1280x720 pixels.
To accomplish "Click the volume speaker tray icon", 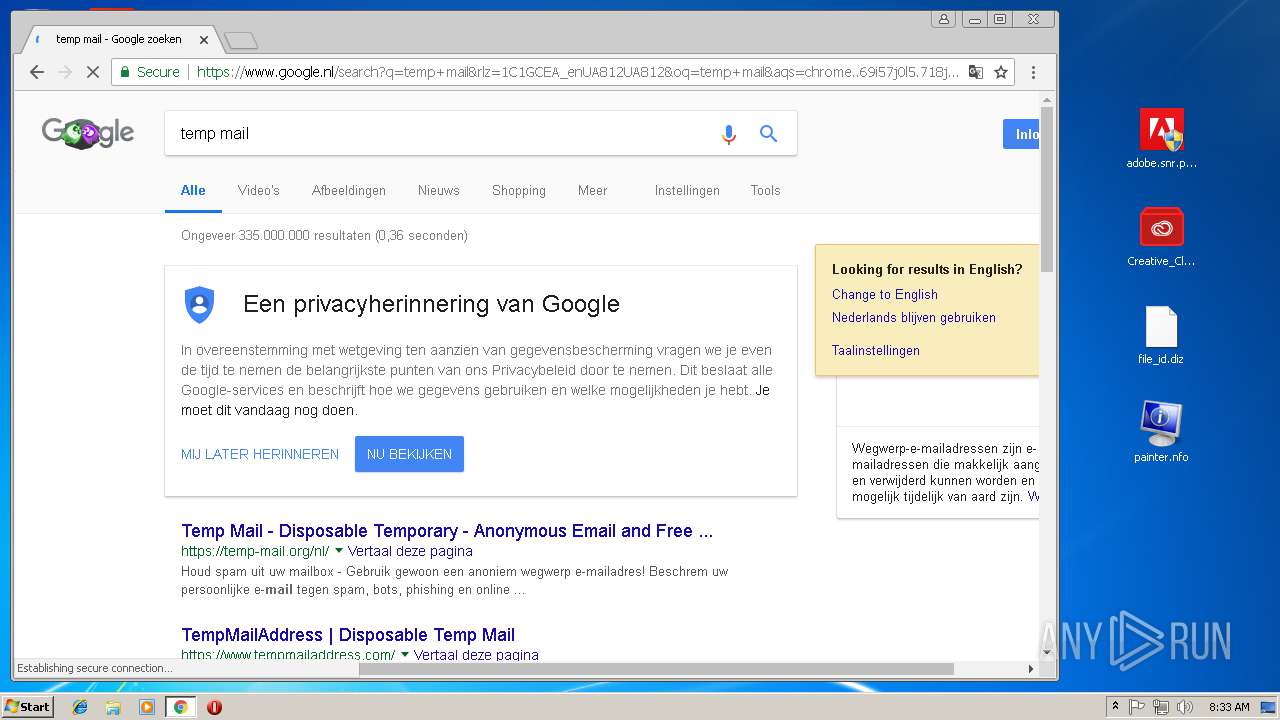I will [x=1184, y=707].
